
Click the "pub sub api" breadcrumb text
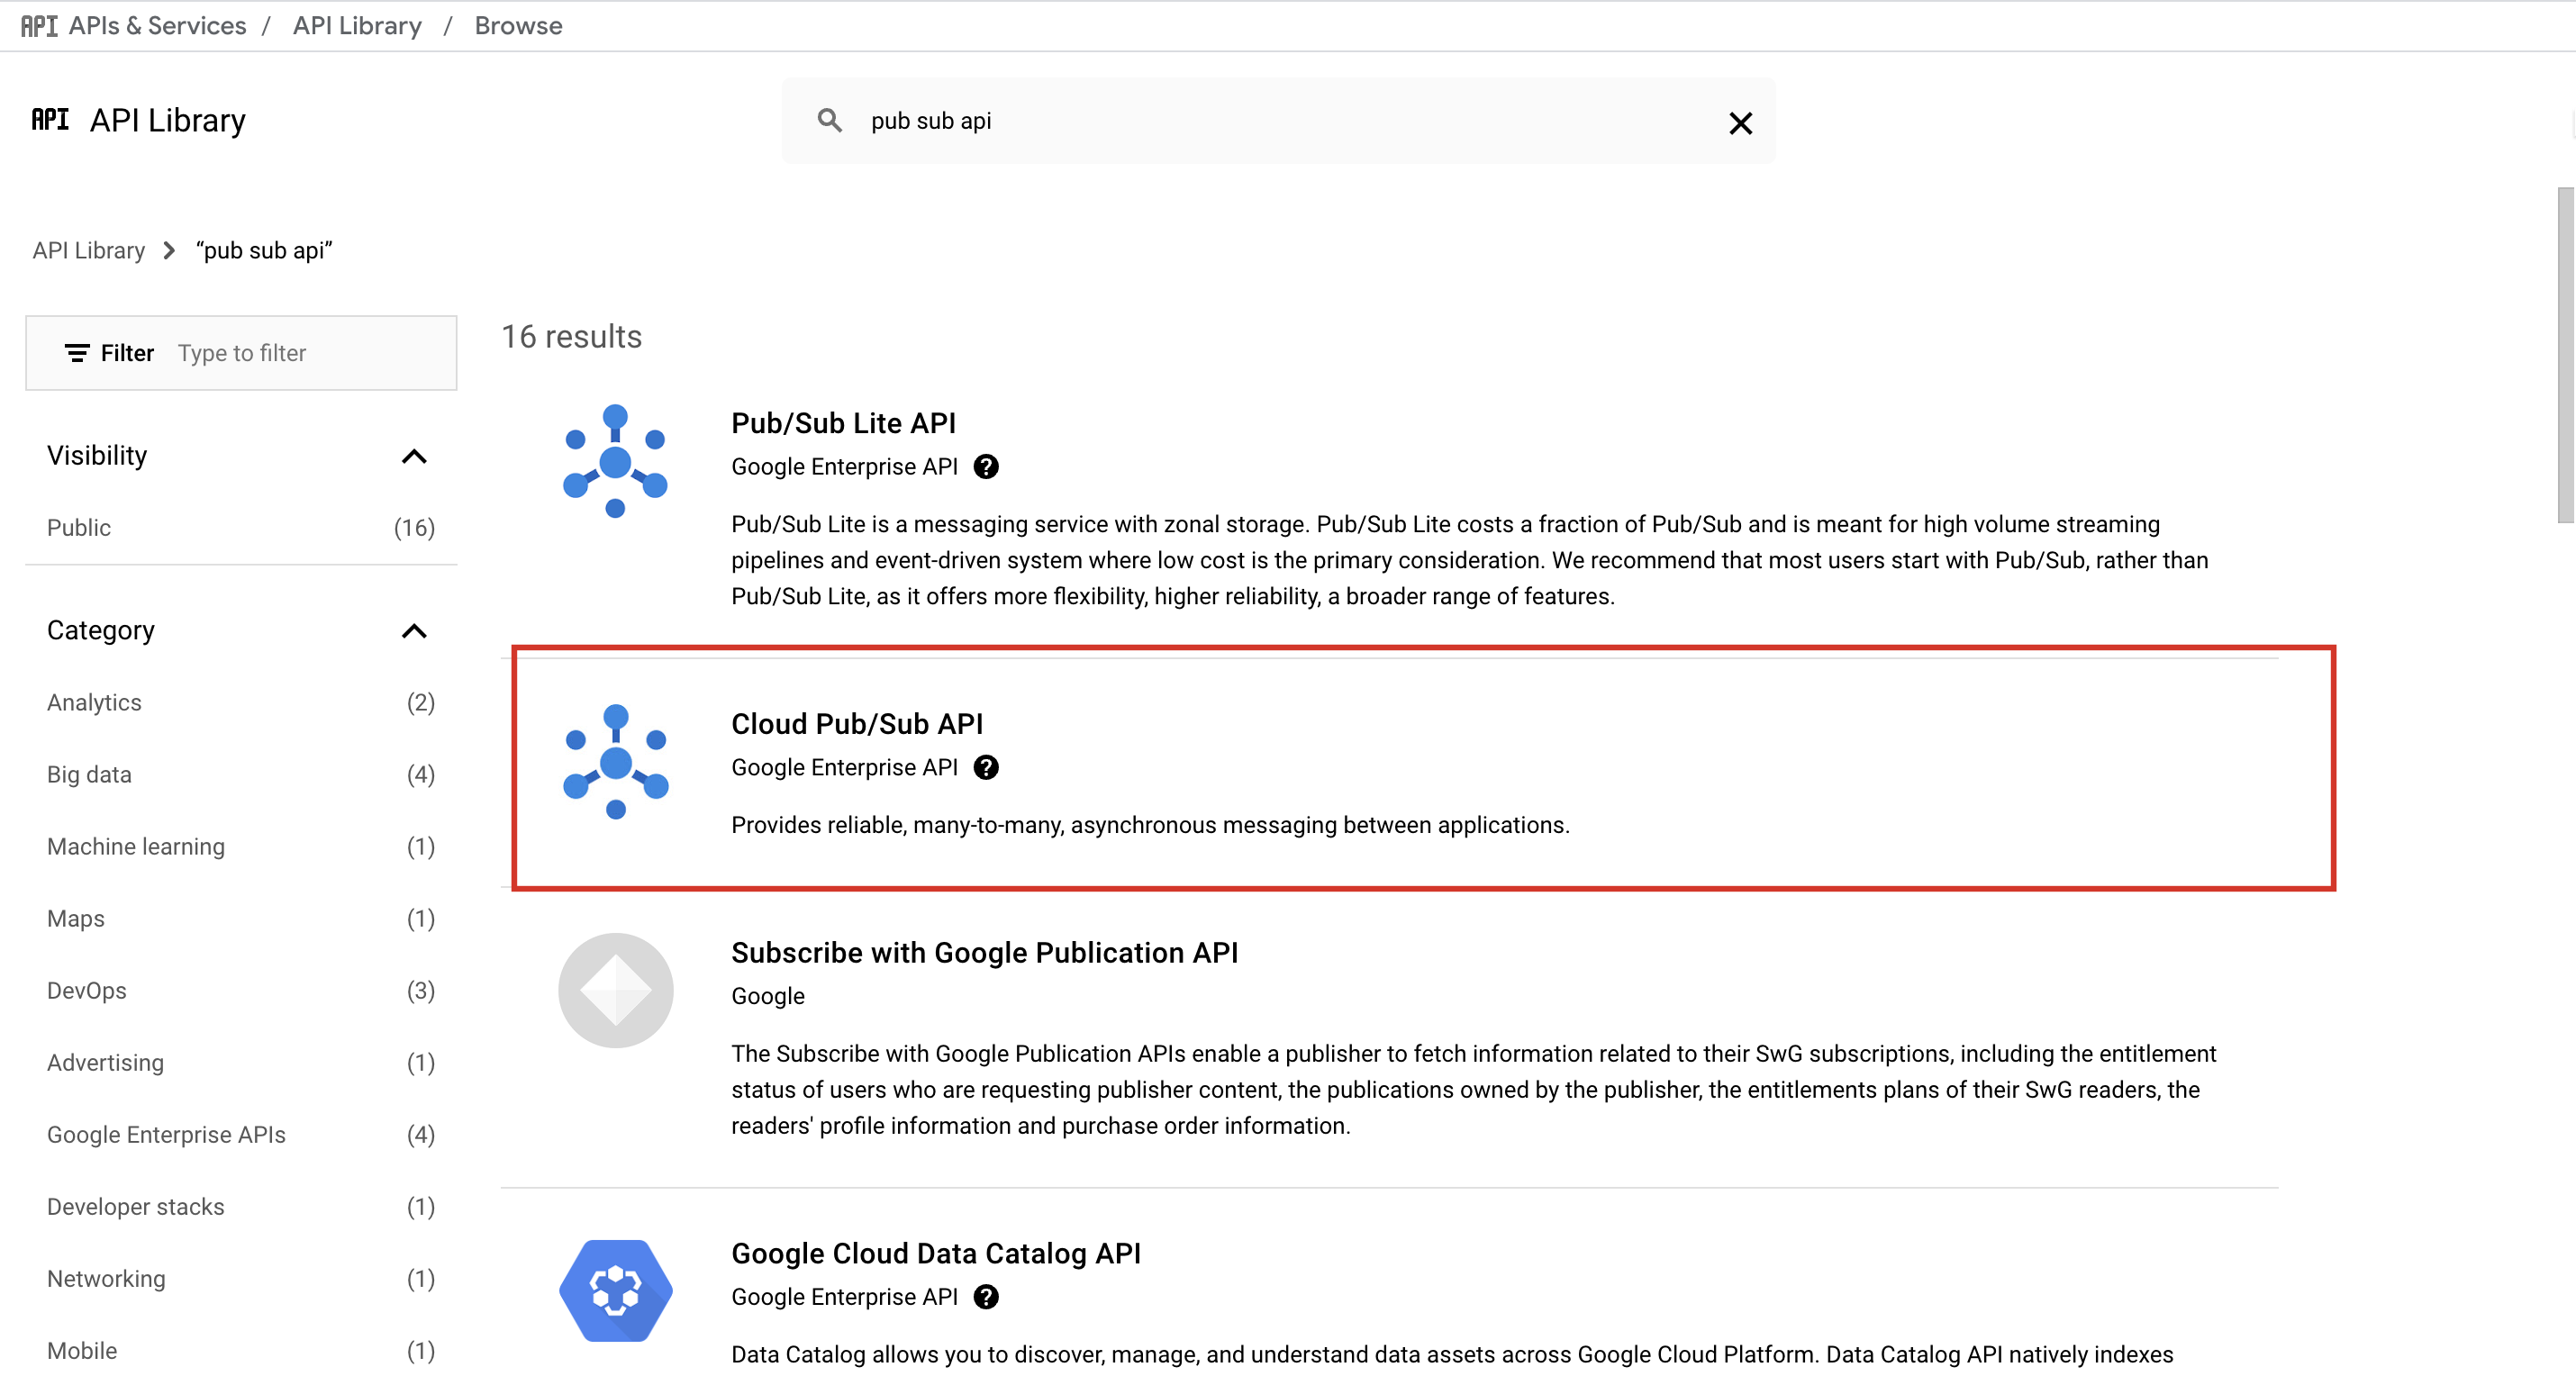pyautogui.click(x=264, y=250)
